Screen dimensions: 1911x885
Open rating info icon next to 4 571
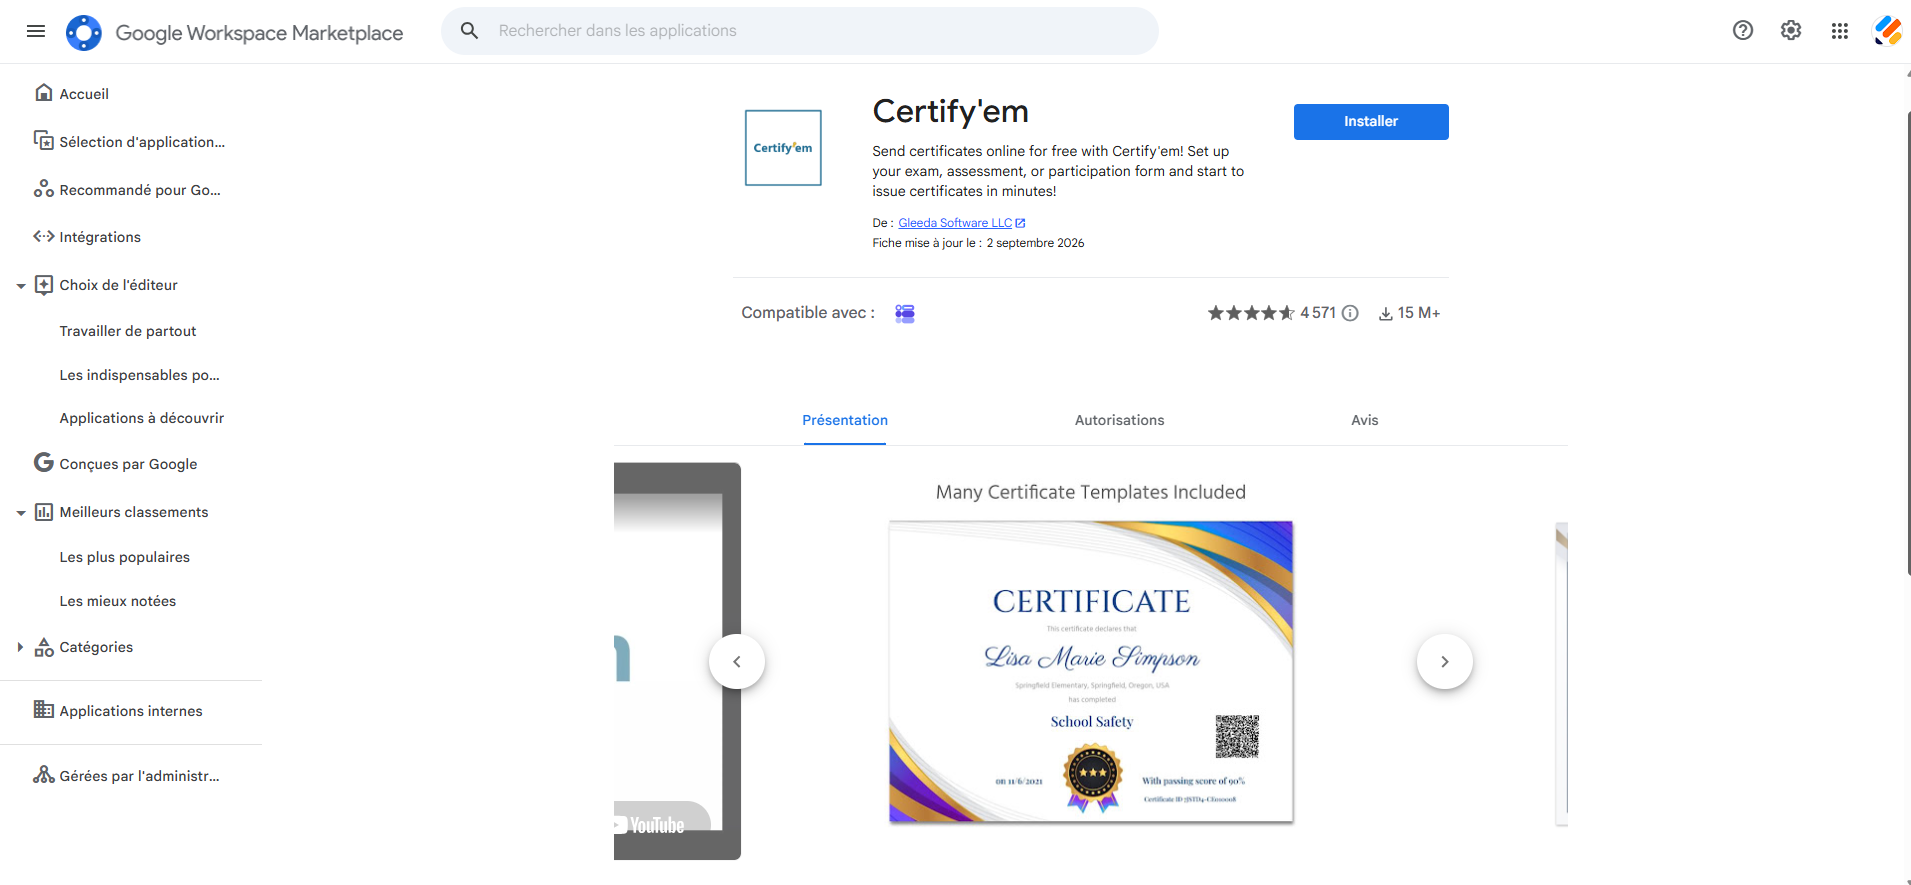(1350, 313)
